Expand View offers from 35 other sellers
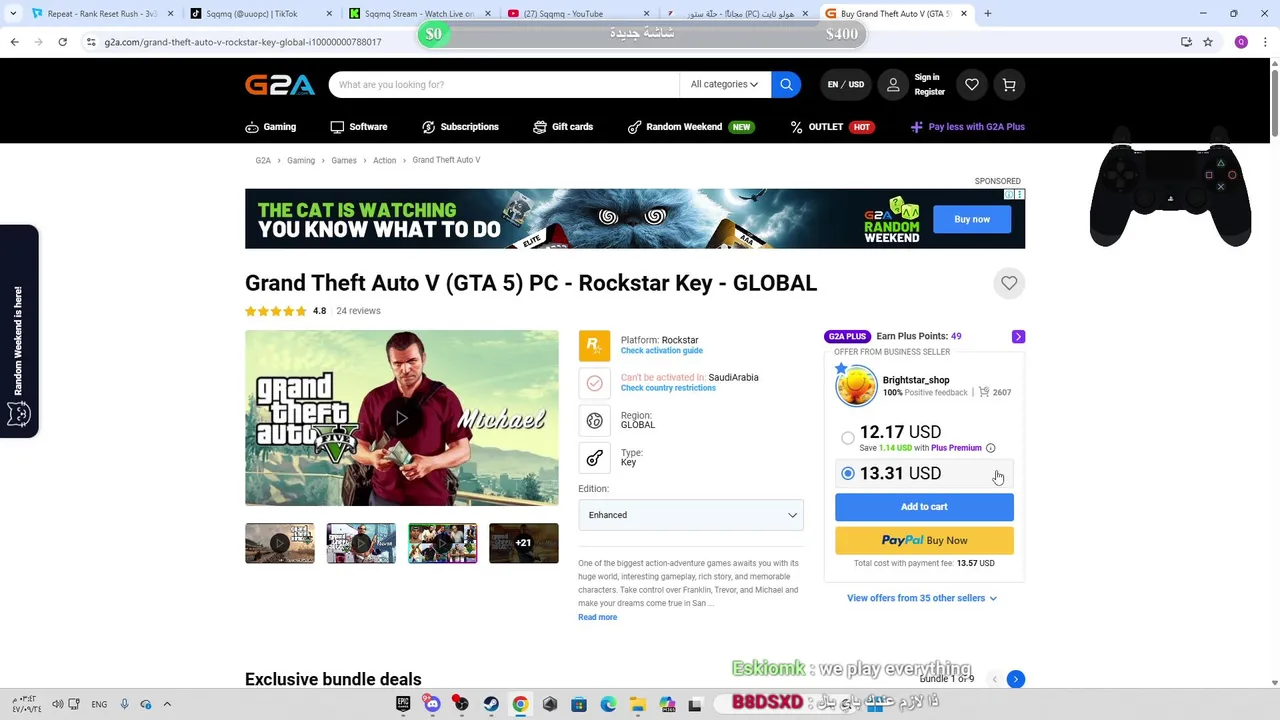The width and height of the screenshot is (1280, 720). [922, 598]
